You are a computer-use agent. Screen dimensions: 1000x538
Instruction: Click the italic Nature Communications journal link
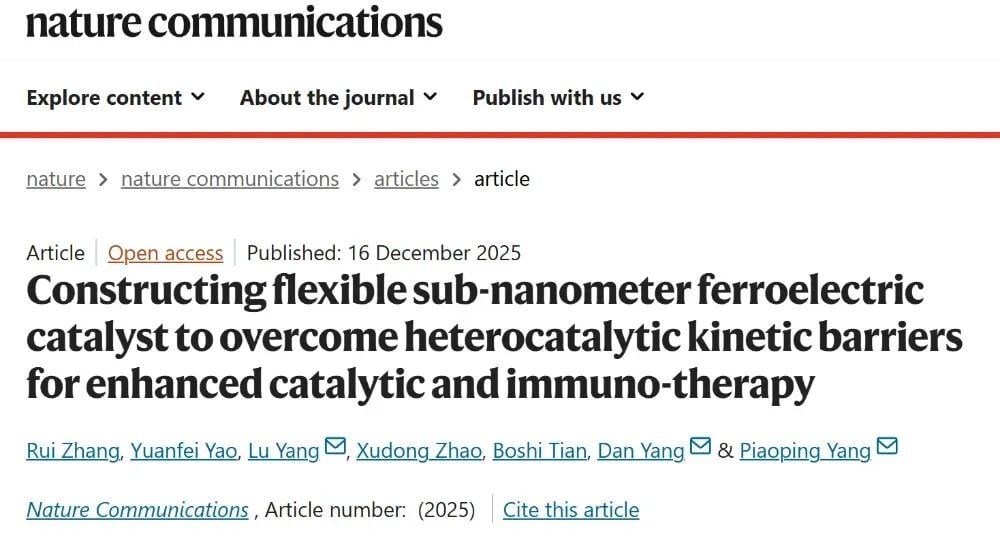click(x=137, y=510)
